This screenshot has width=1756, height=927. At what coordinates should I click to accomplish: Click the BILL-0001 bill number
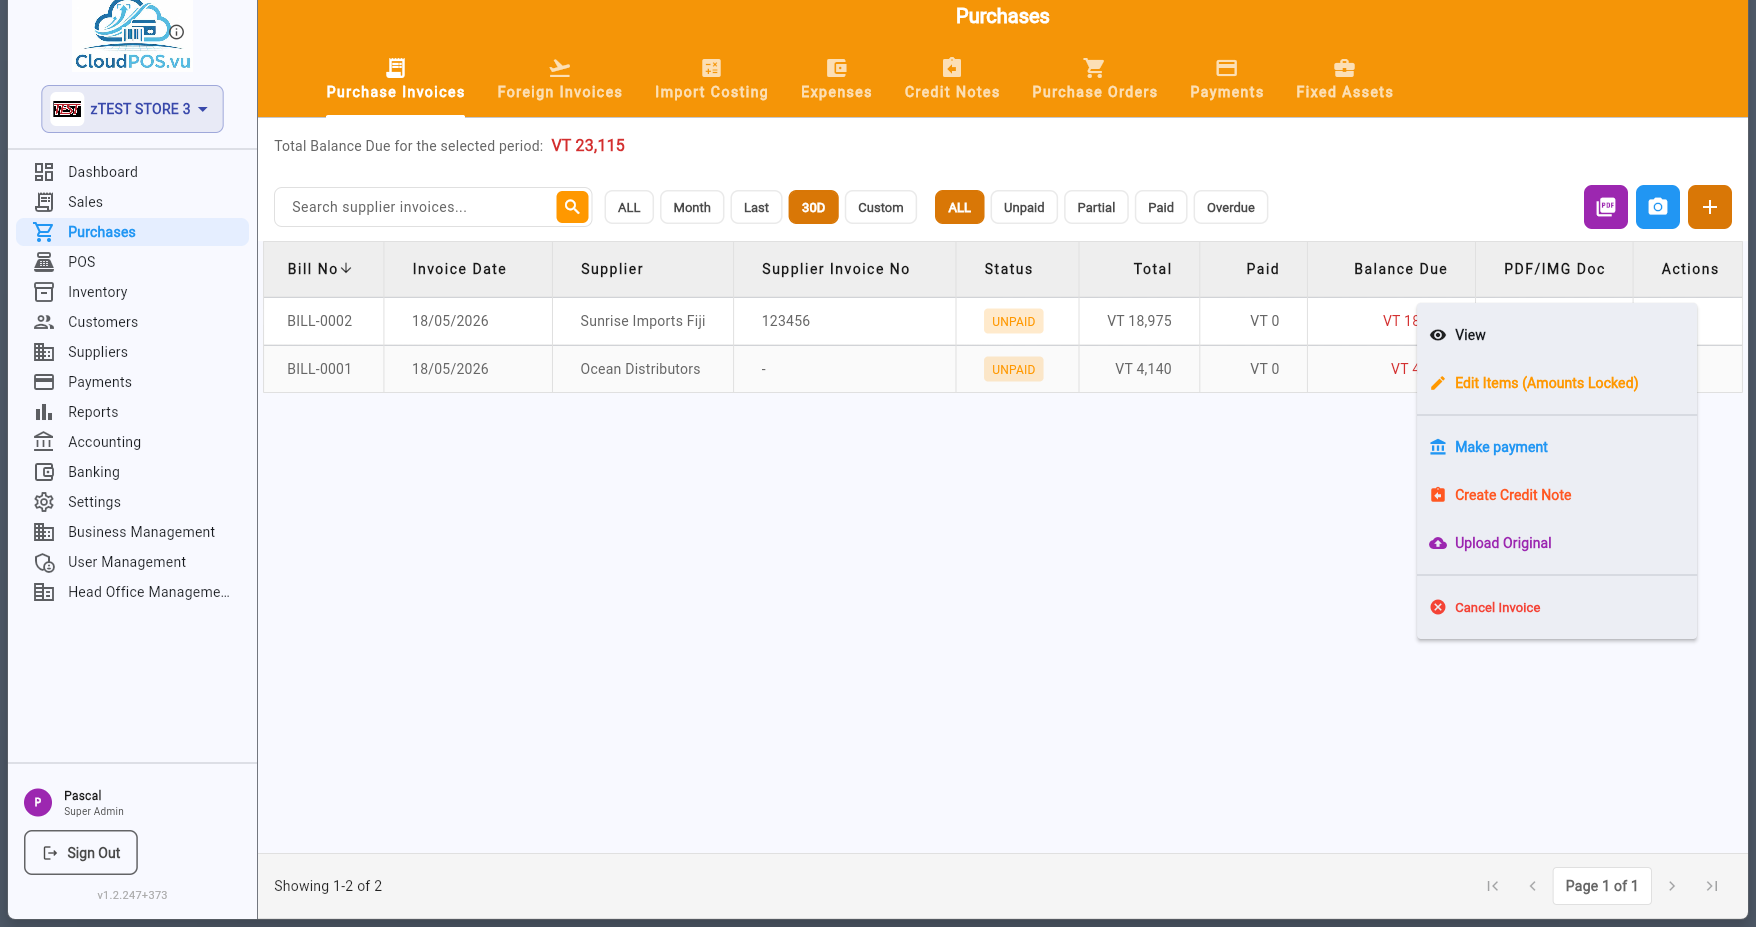319,369
